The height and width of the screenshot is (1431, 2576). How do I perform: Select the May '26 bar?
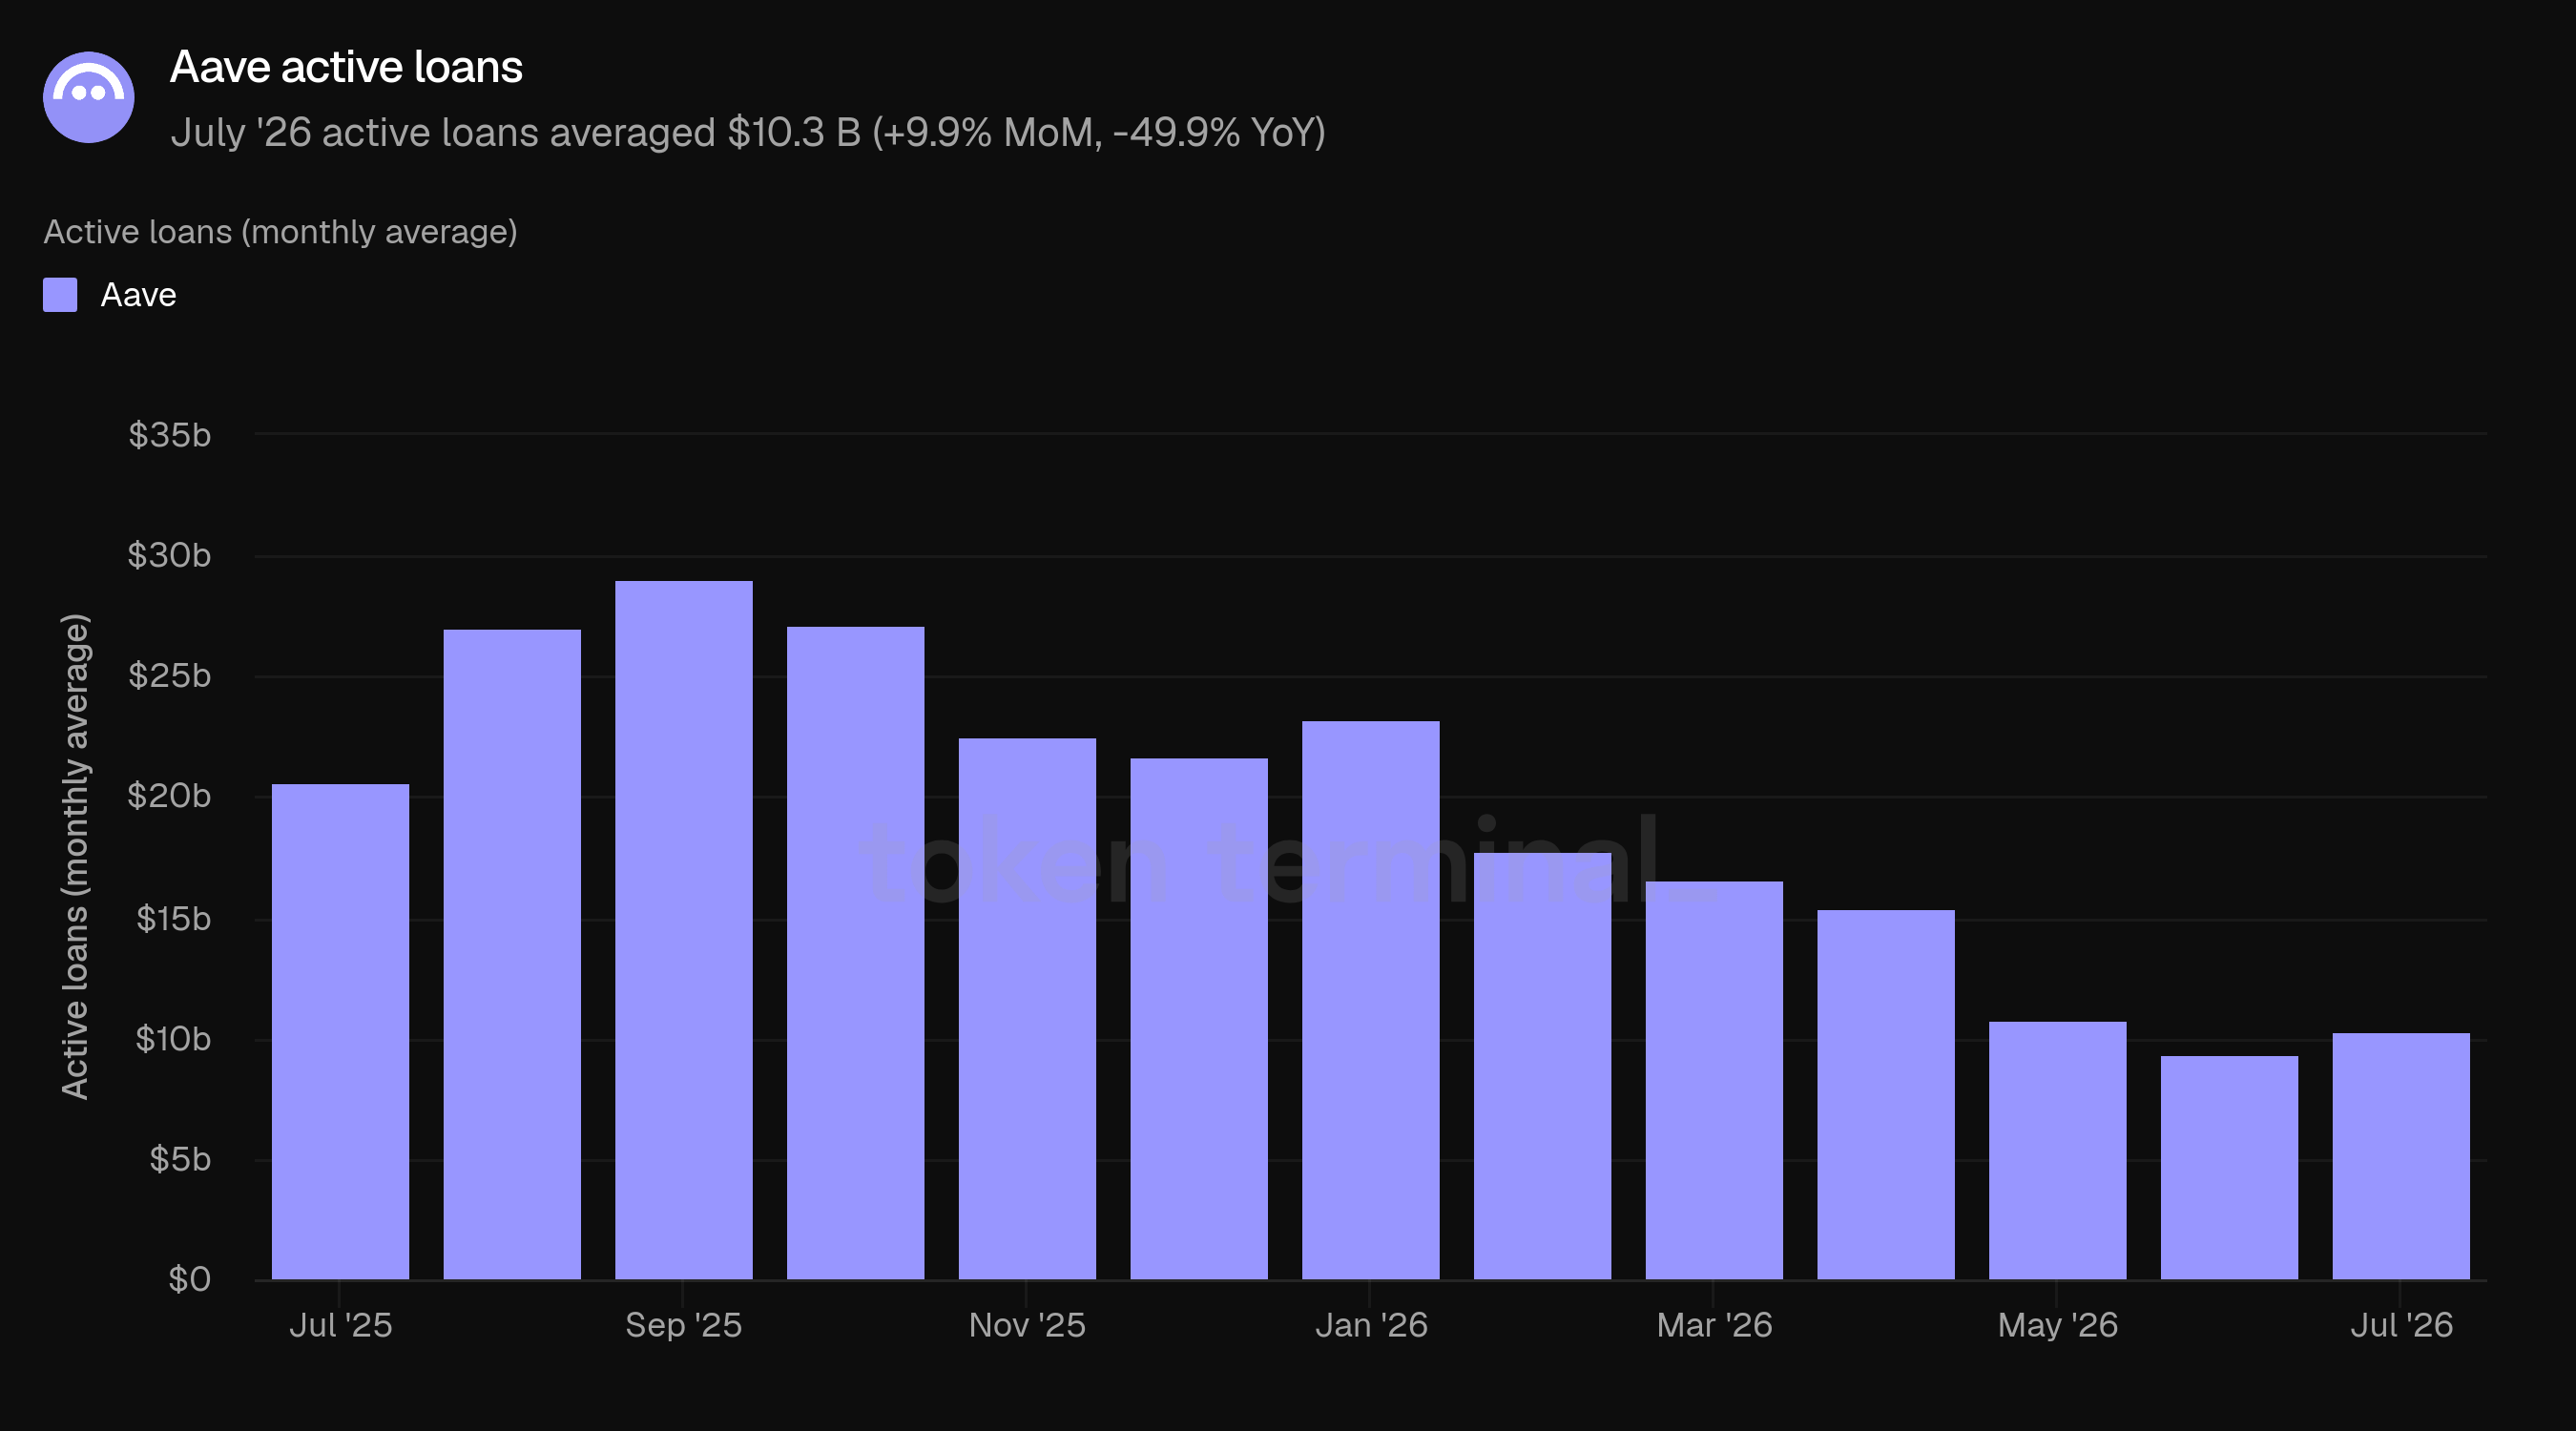click(2058, 1151)
